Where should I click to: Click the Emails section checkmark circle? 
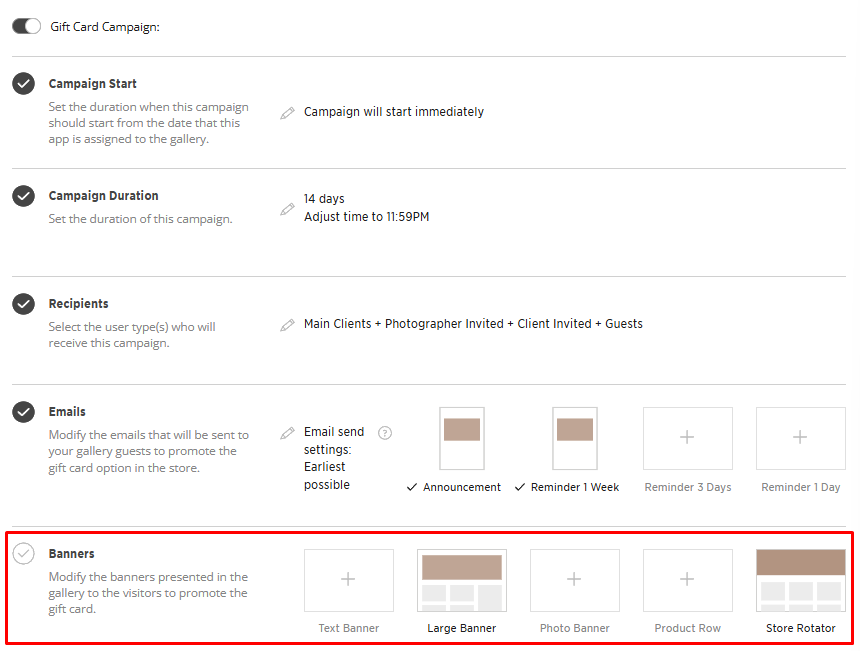[x=24, y=412]
